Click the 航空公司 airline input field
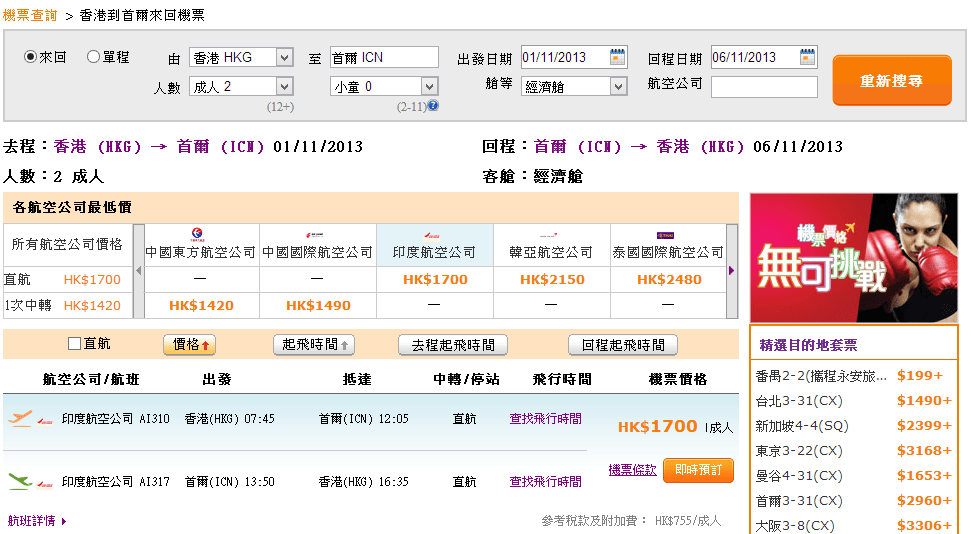The width and height of the screenshot is (971, 534). [x=764, y=87]
